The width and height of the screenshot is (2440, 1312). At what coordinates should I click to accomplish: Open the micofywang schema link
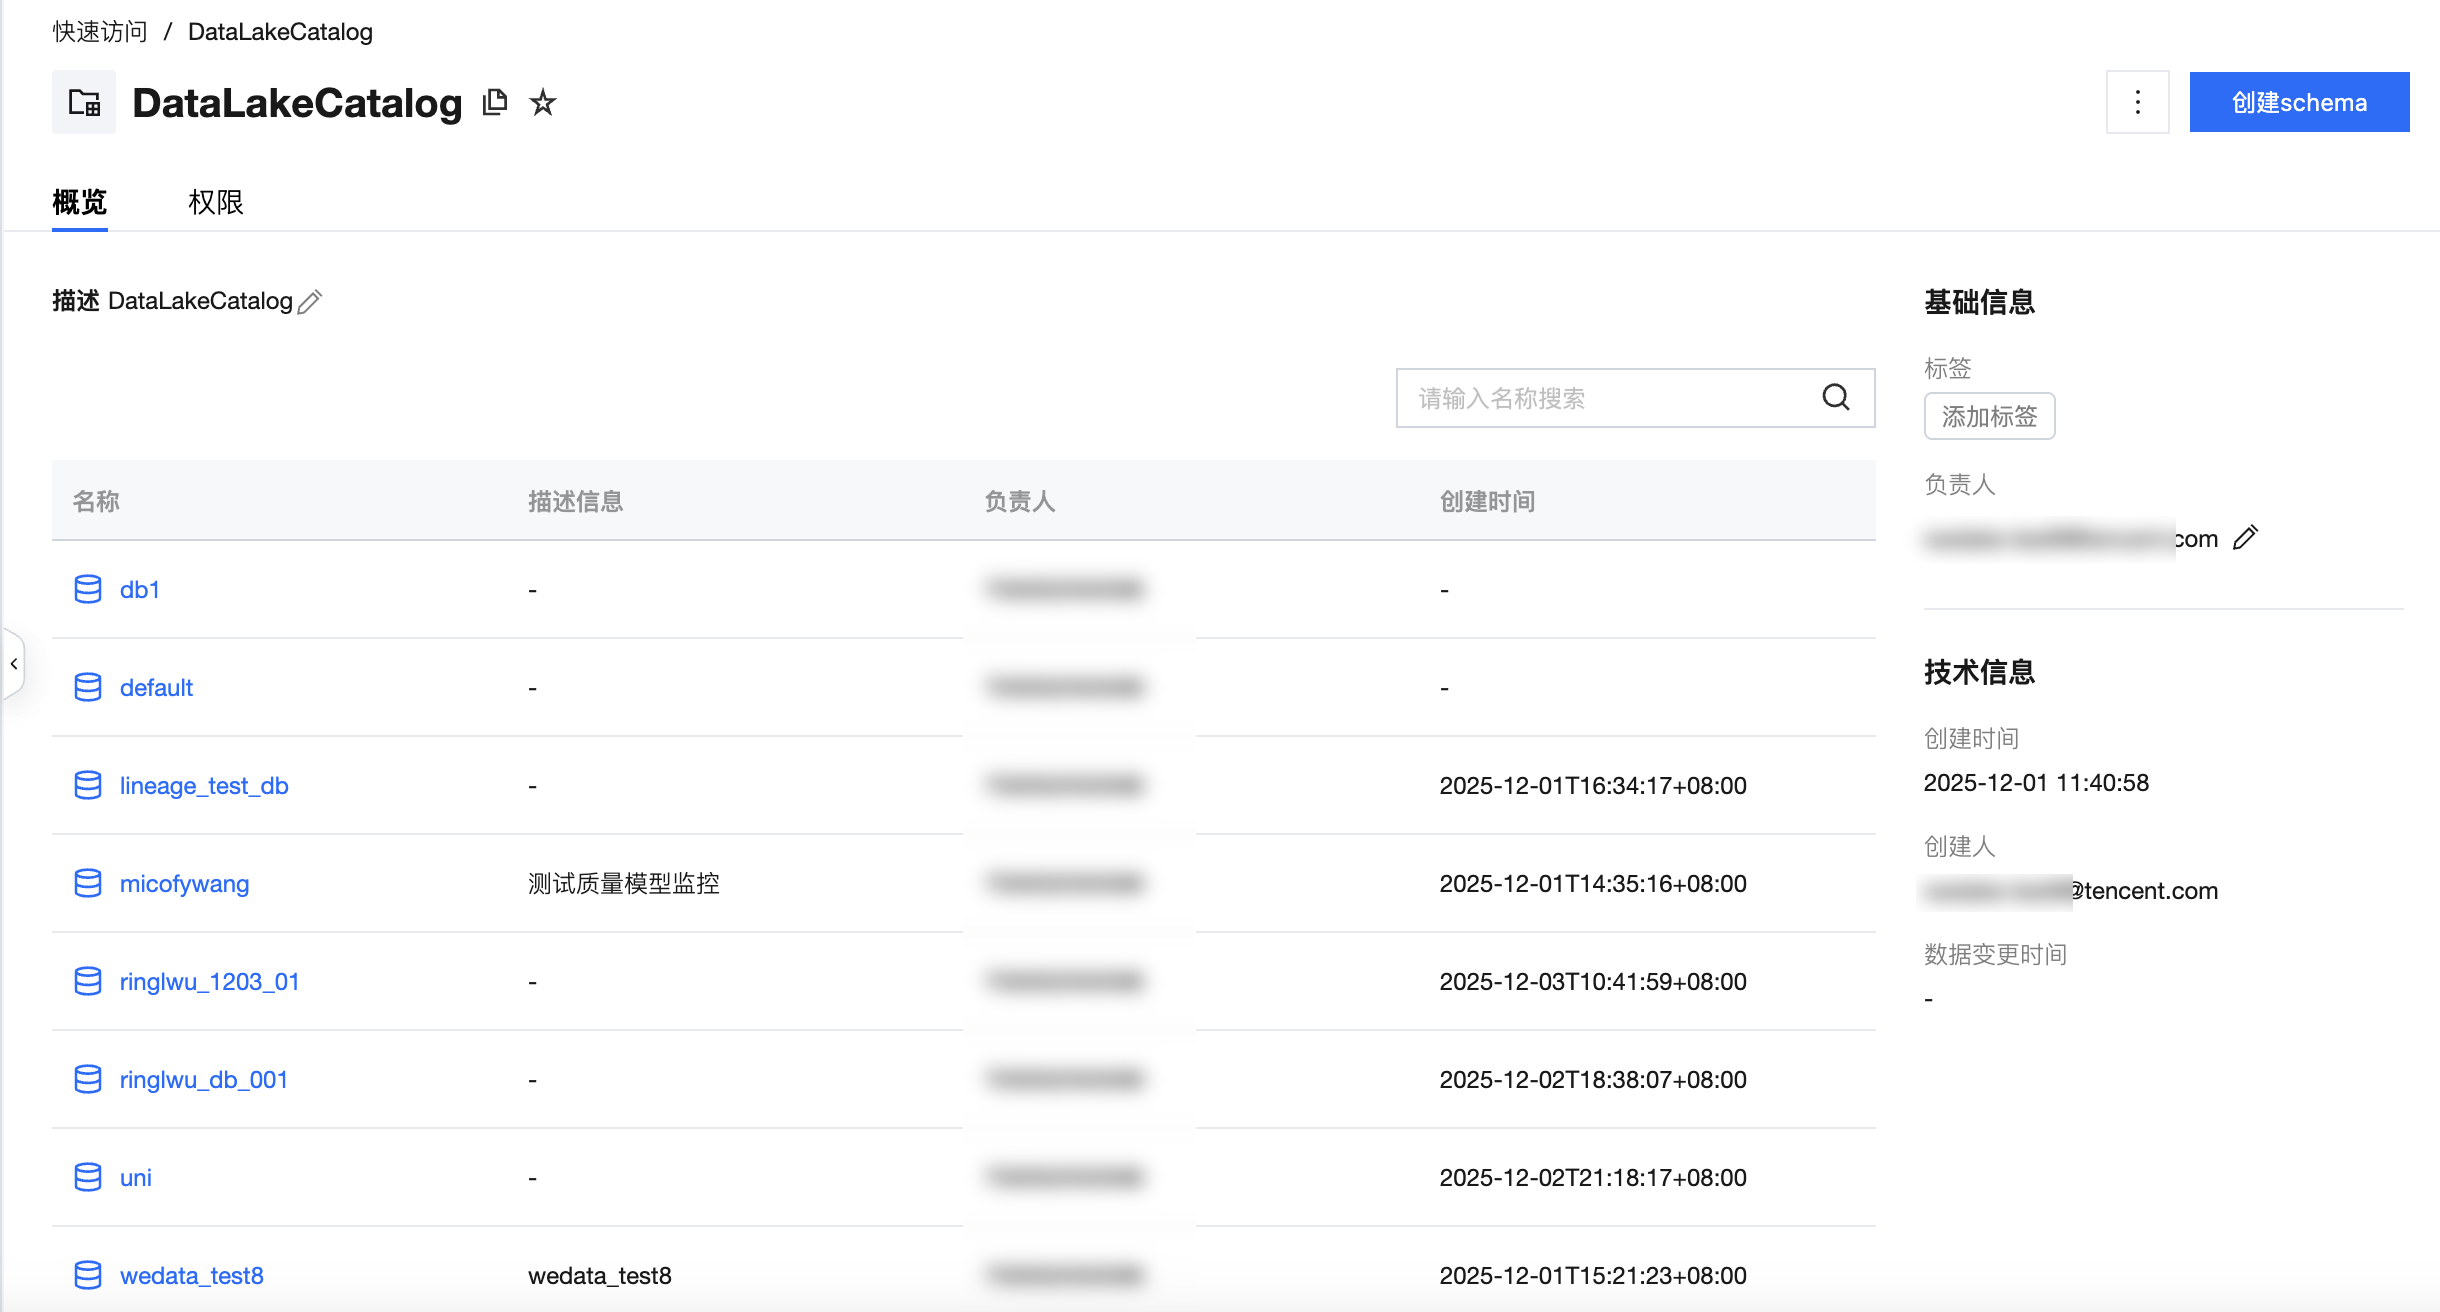pos(185,883)
